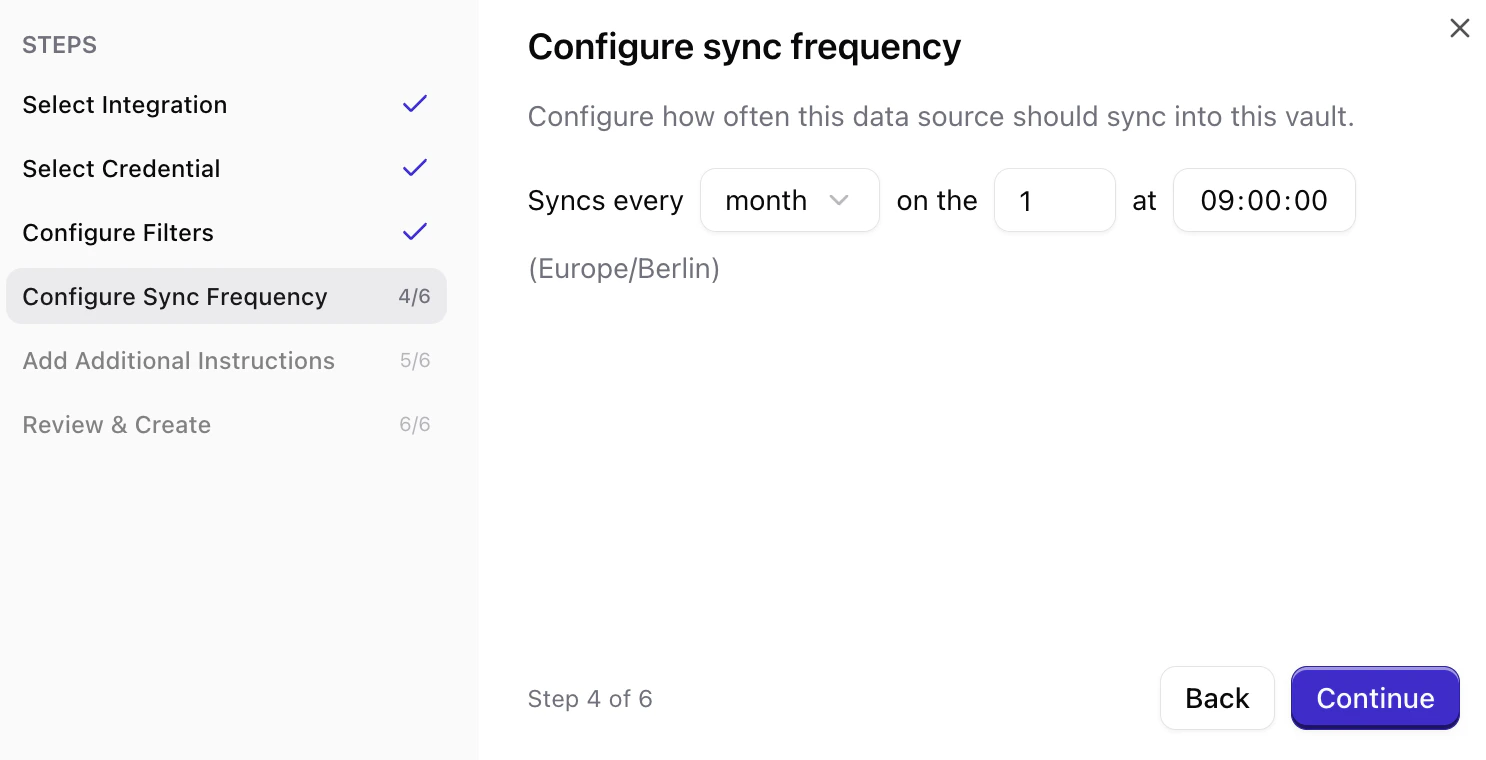
Task: Click the checkmark next to Configure Filters
Action: click(414, 232)
